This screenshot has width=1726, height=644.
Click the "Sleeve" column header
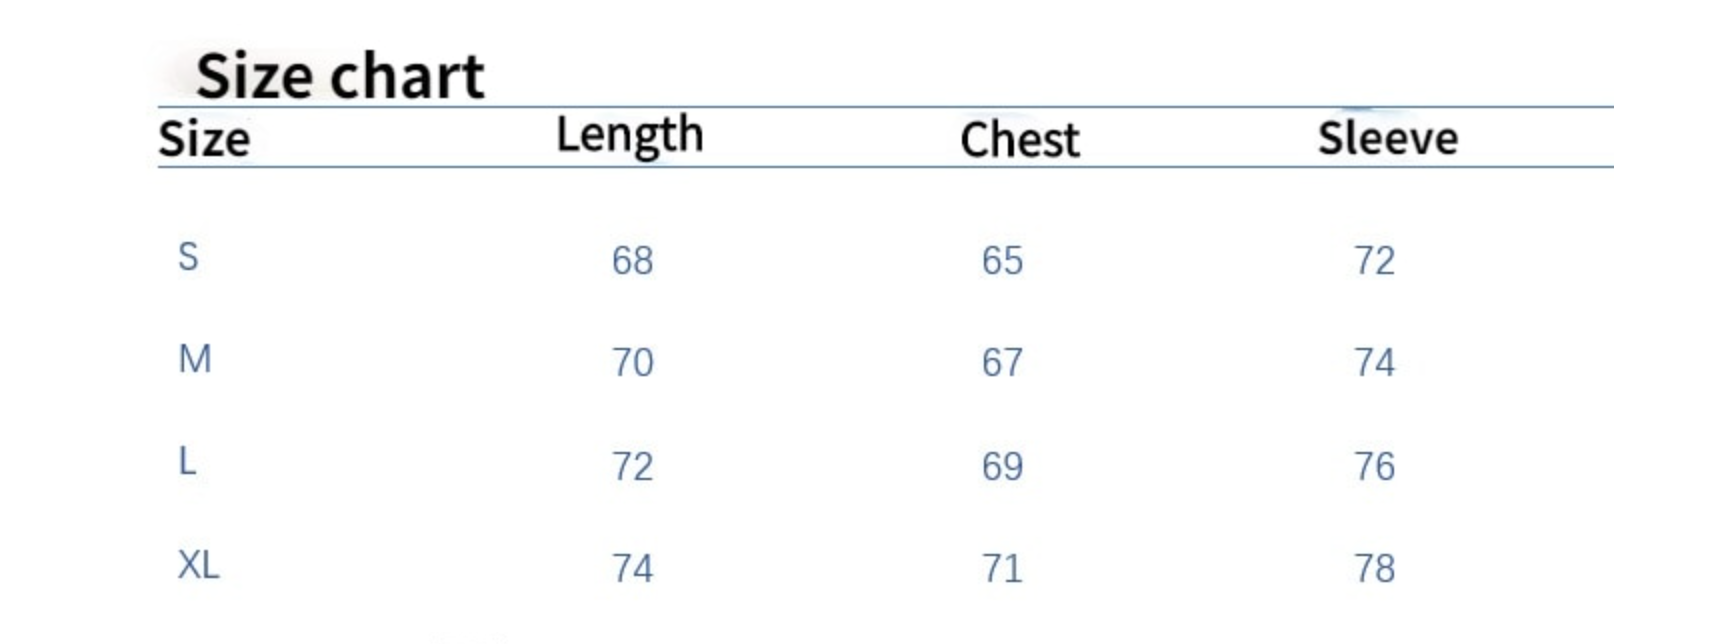point(1387,138)
